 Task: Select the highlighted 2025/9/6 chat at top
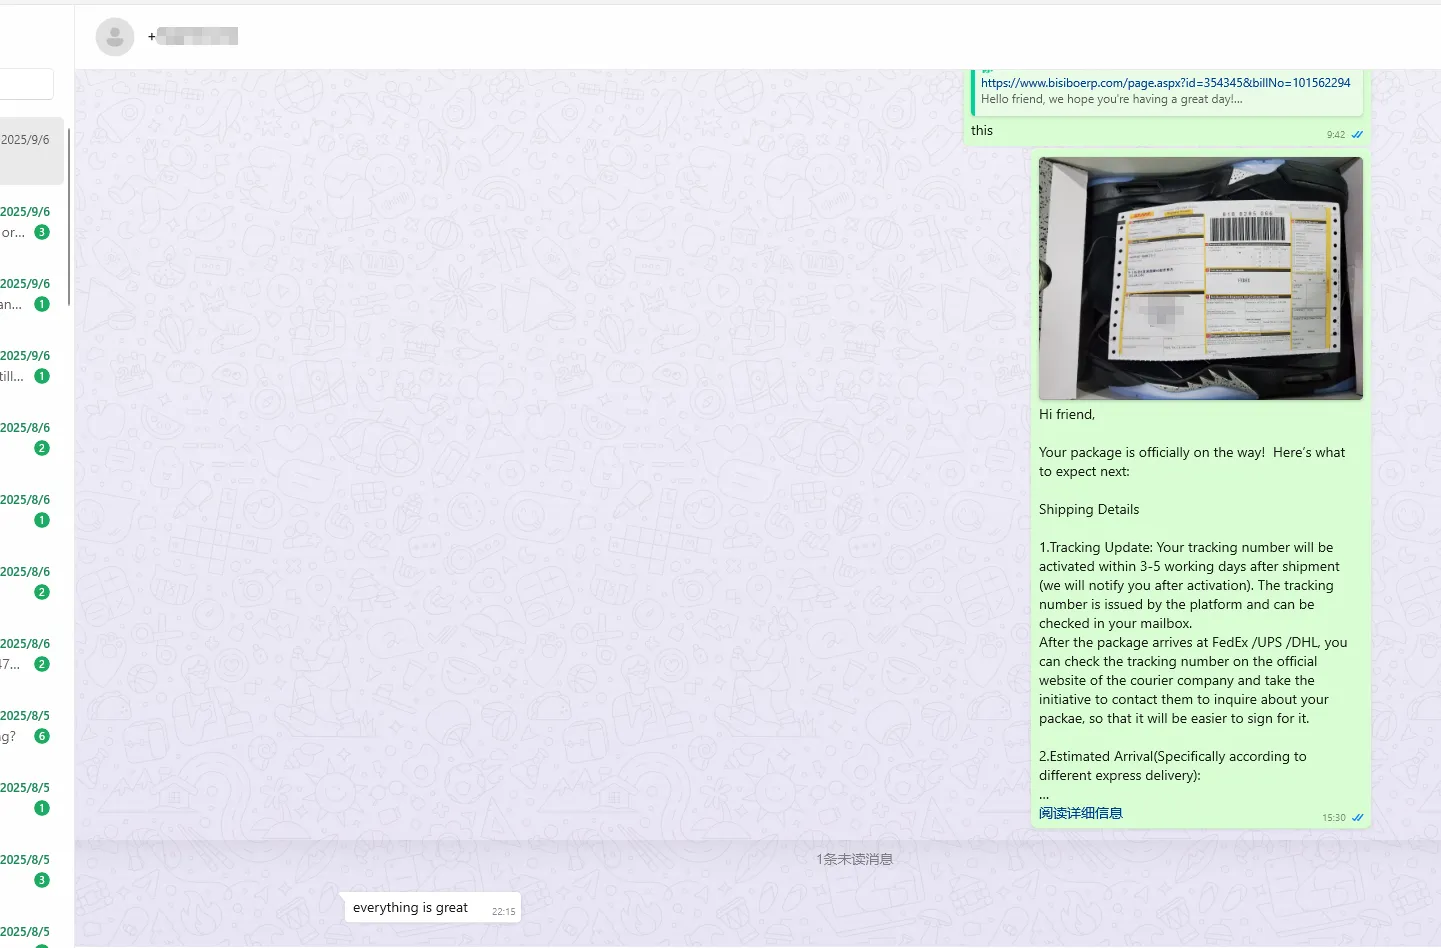tap(30, 150)
